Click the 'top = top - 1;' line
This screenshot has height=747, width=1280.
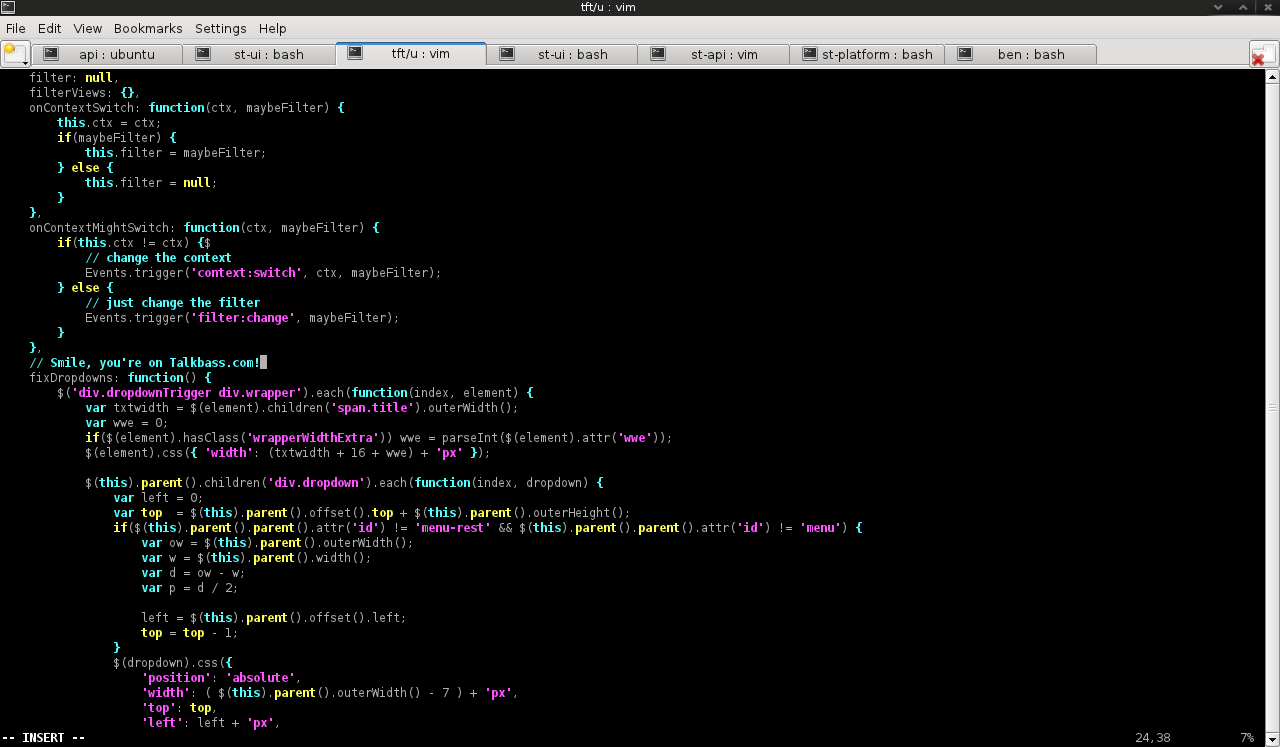tap(190, 632)
